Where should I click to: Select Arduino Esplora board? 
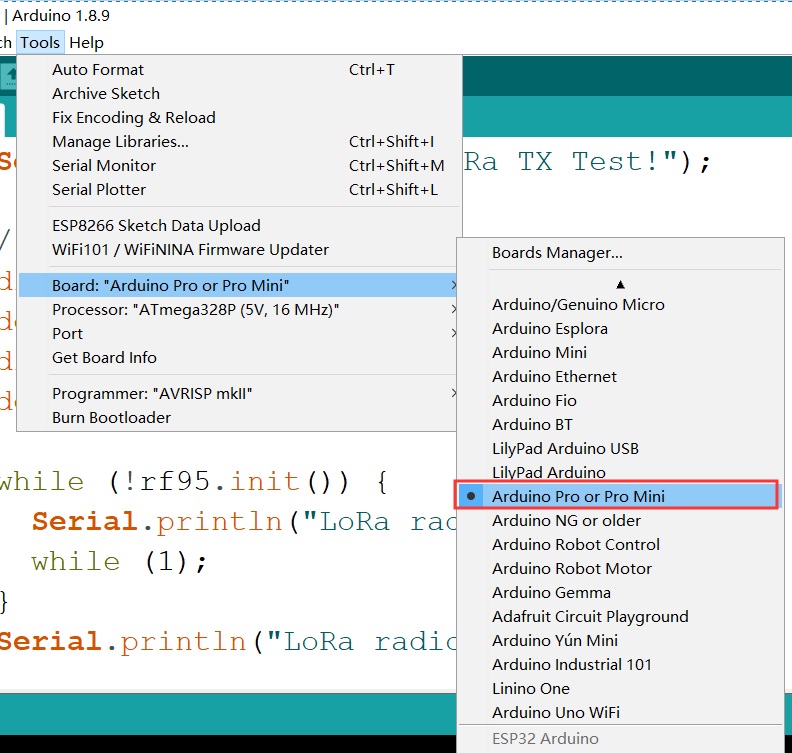[620, 329]
